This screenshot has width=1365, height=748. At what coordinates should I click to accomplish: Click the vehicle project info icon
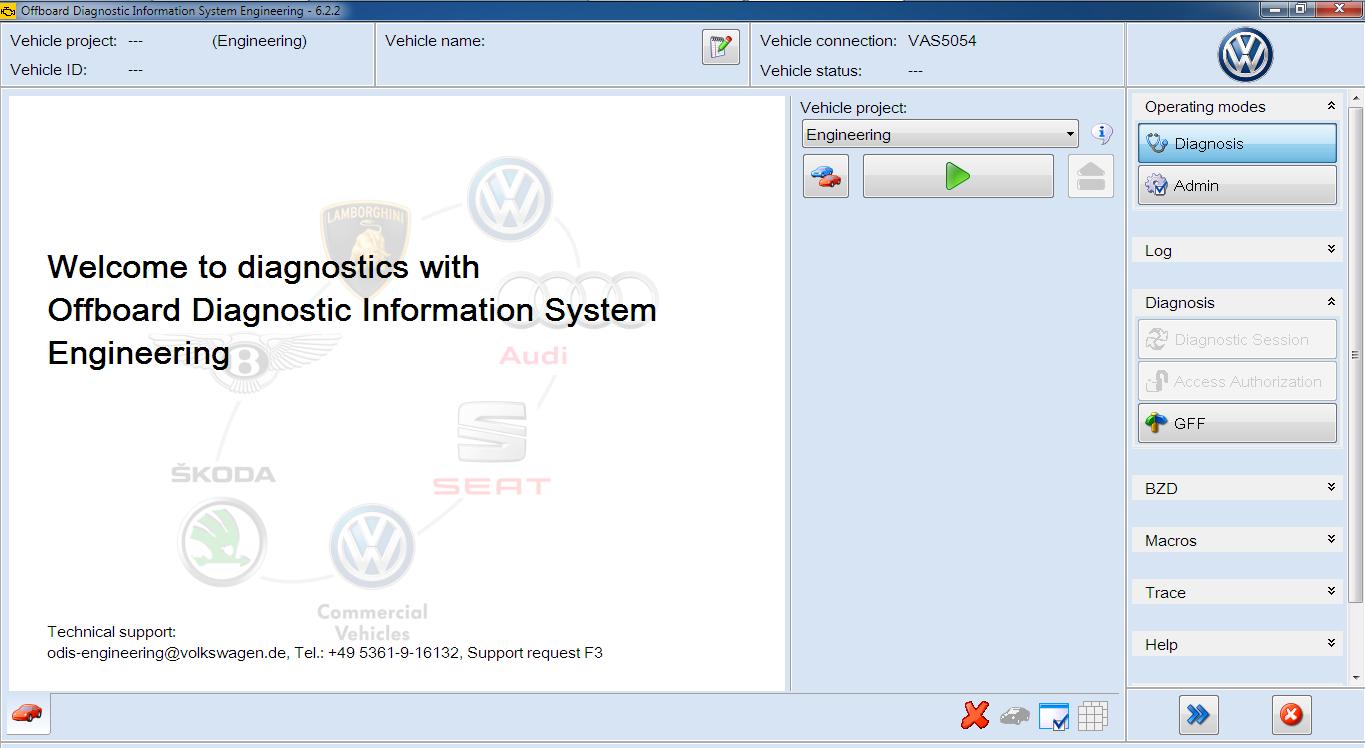pyautogui.click(x=1102, y=134)
